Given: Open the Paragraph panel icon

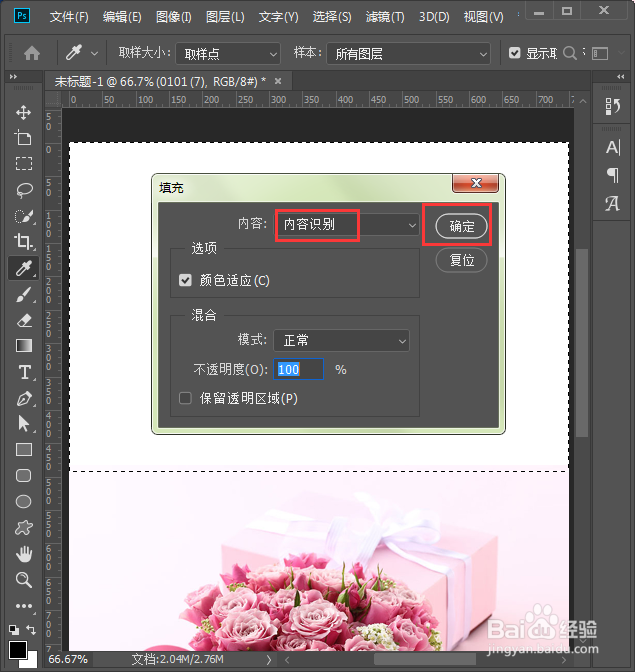Looking at the screenshot, I should [613, 175].
